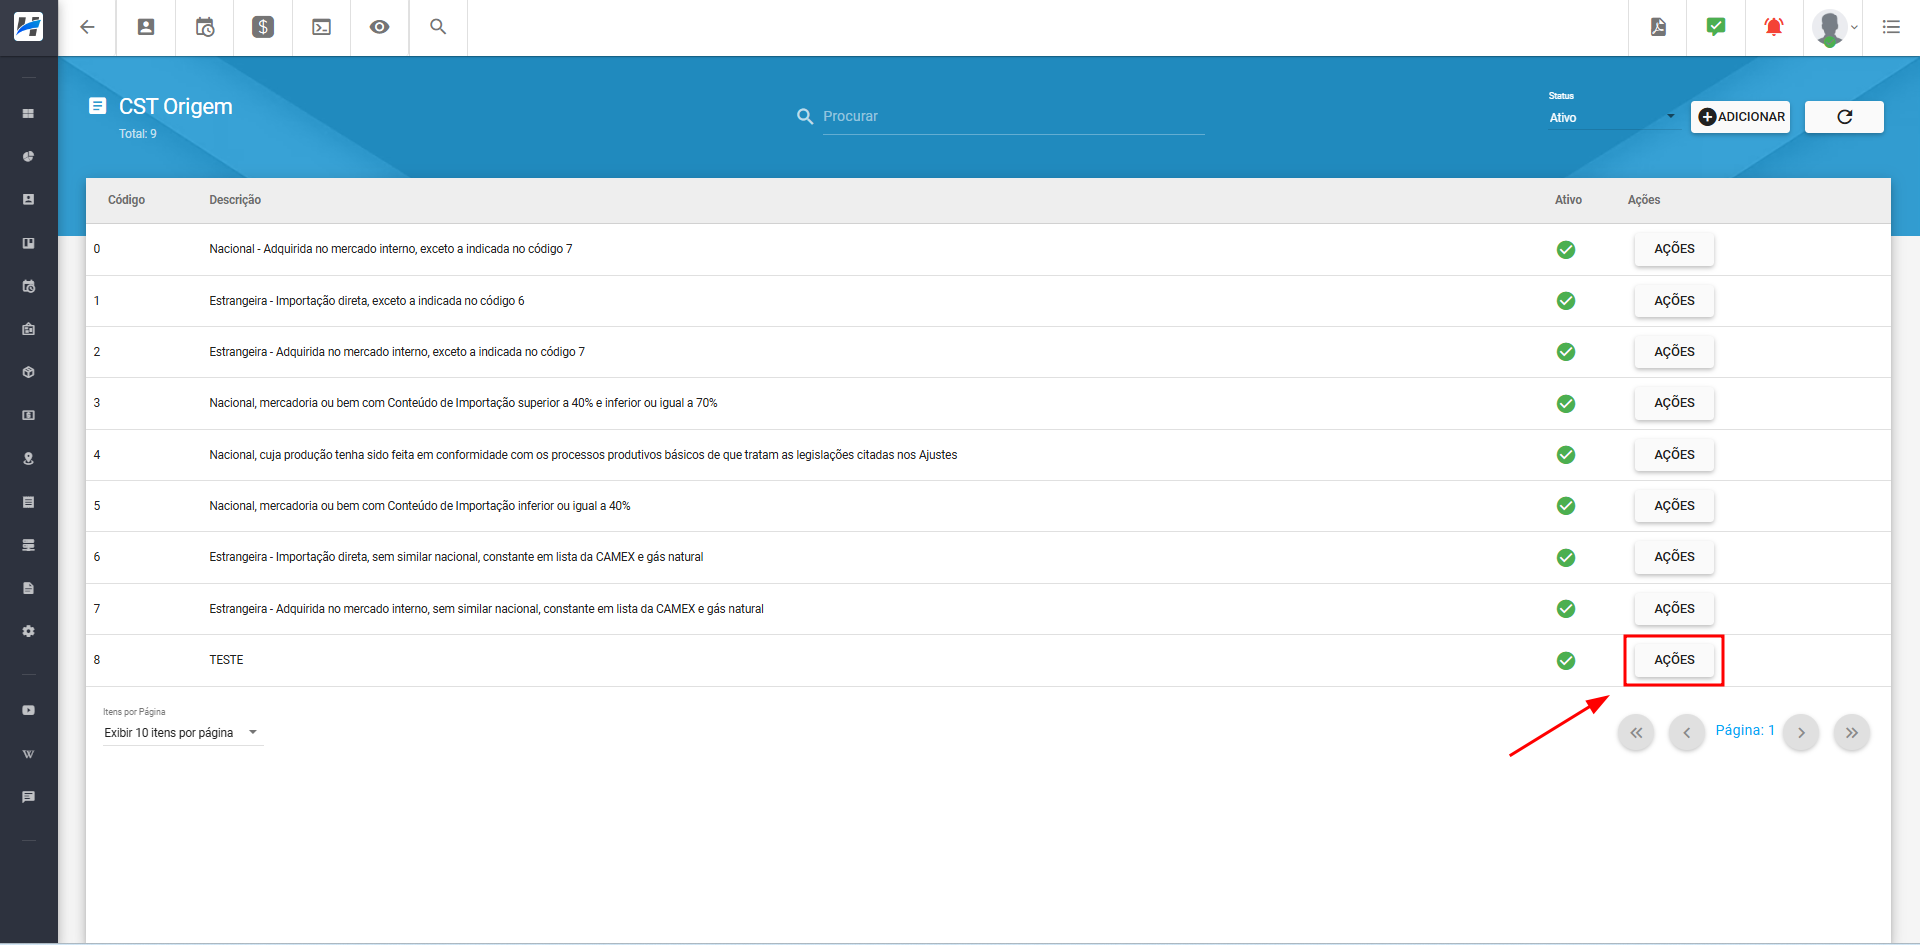Viewport: 1920px width, 945px height.
Task: Click the eye icon in top toolbar
Action: 379,27
